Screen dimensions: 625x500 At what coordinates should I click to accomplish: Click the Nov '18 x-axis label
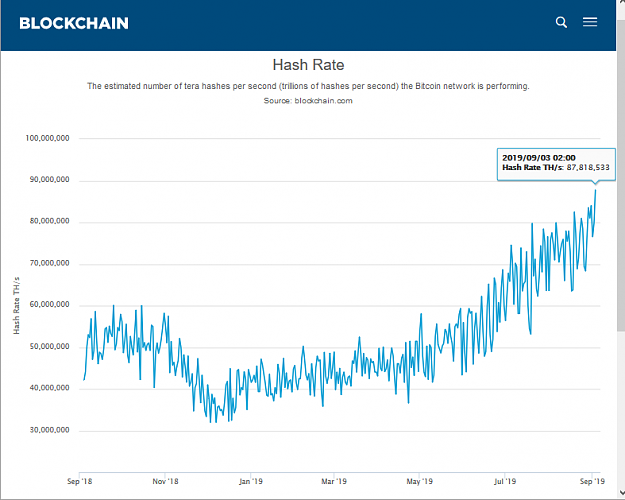tap(165, 481)
